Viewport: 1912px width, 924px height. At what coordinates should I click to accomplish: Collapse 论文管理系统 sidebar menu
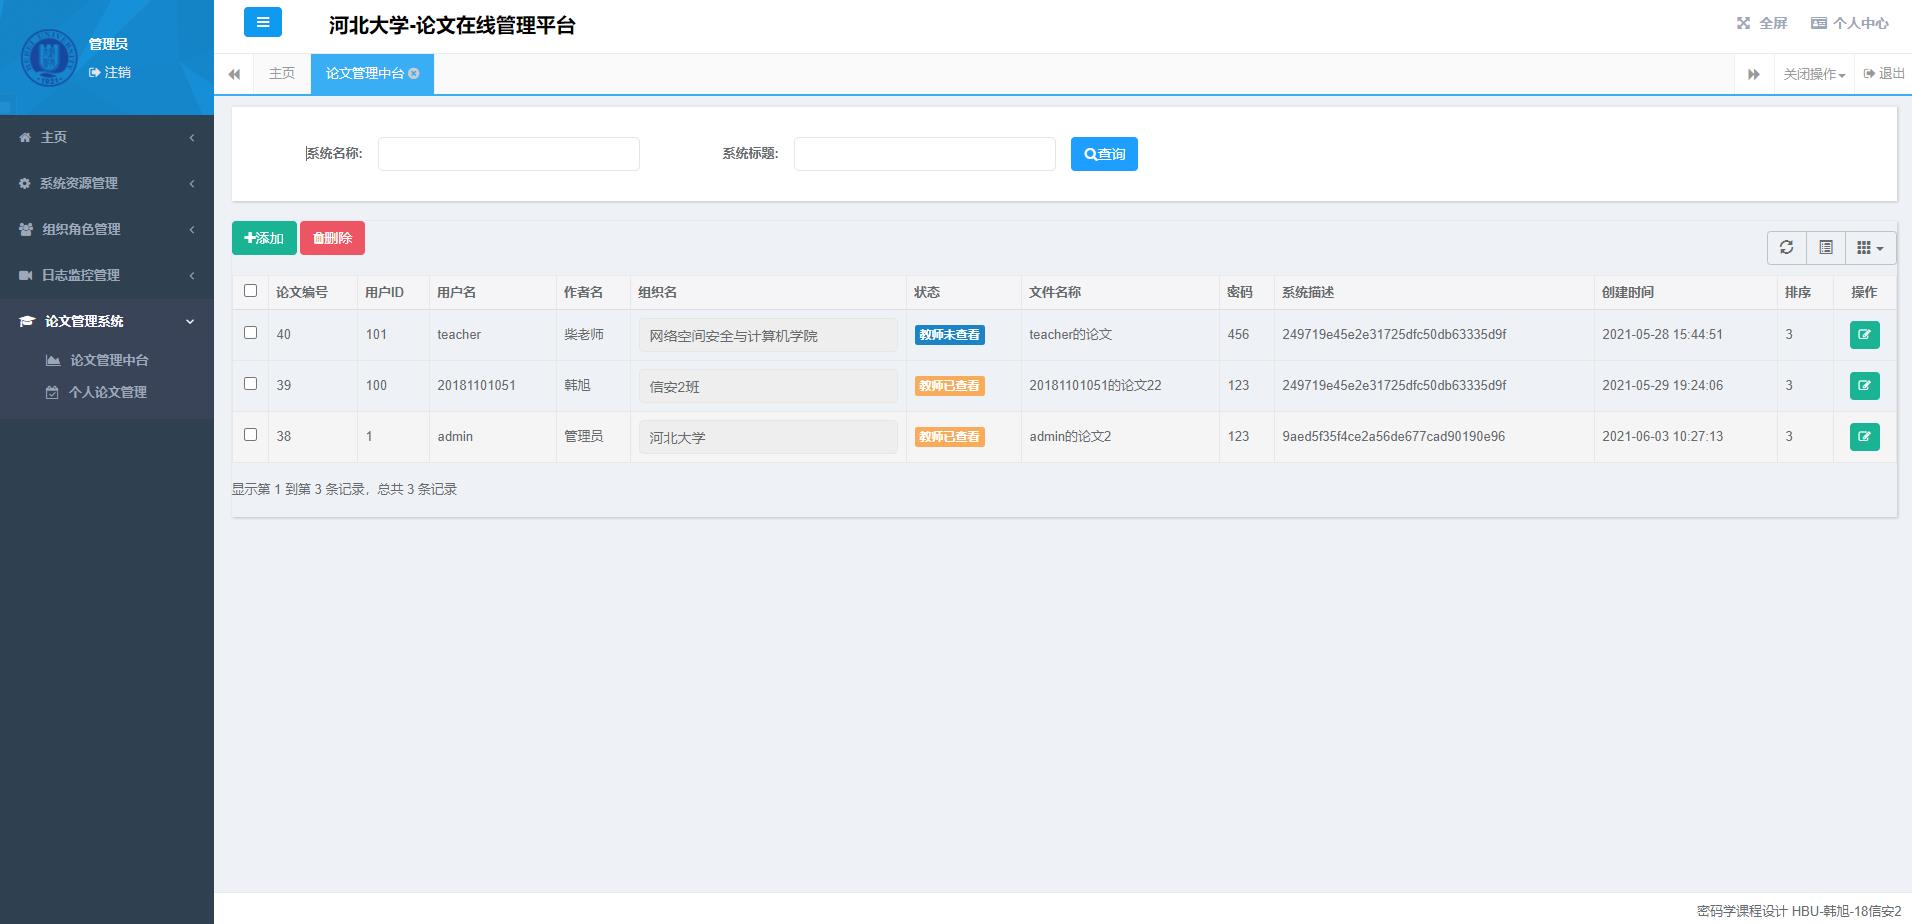[x=107, y=321]
